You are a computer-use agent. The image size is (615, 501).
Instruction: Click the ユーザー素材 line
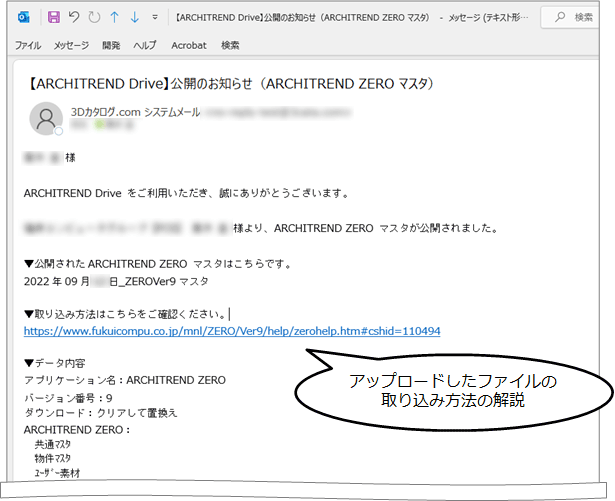[x=57, y=473]
